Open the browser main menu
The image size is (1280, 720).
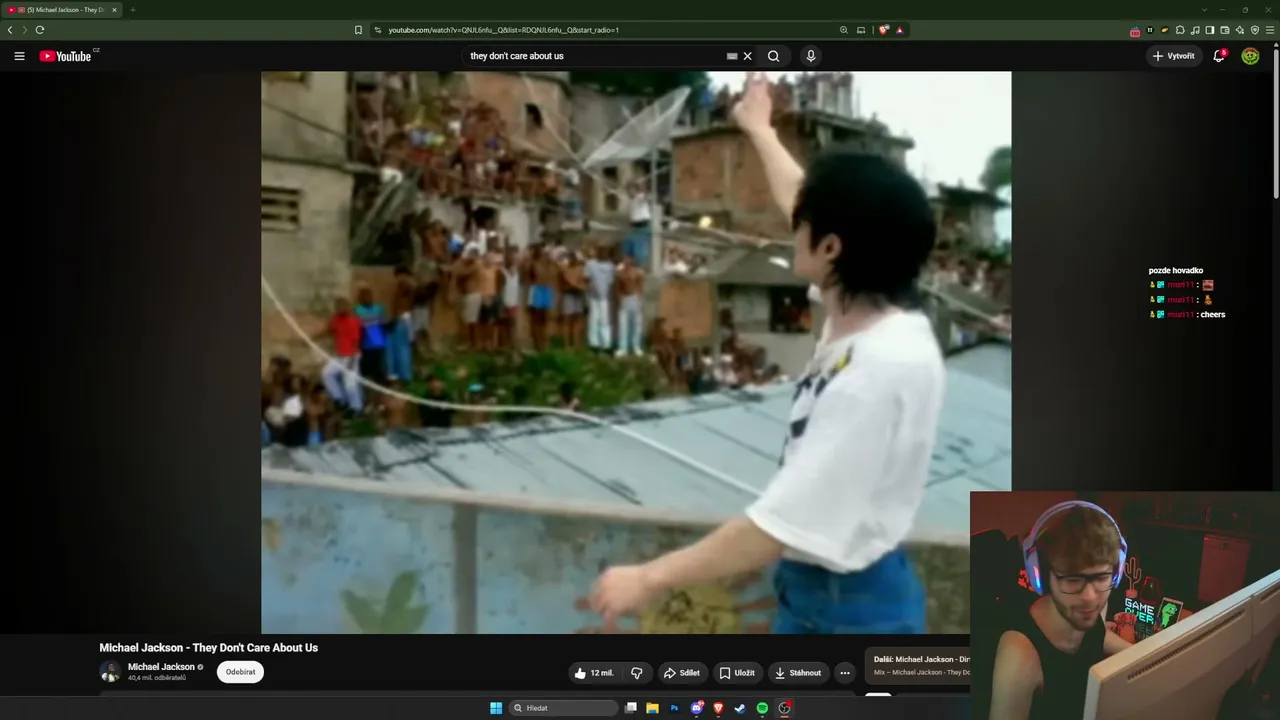(x=1270, y=30)
